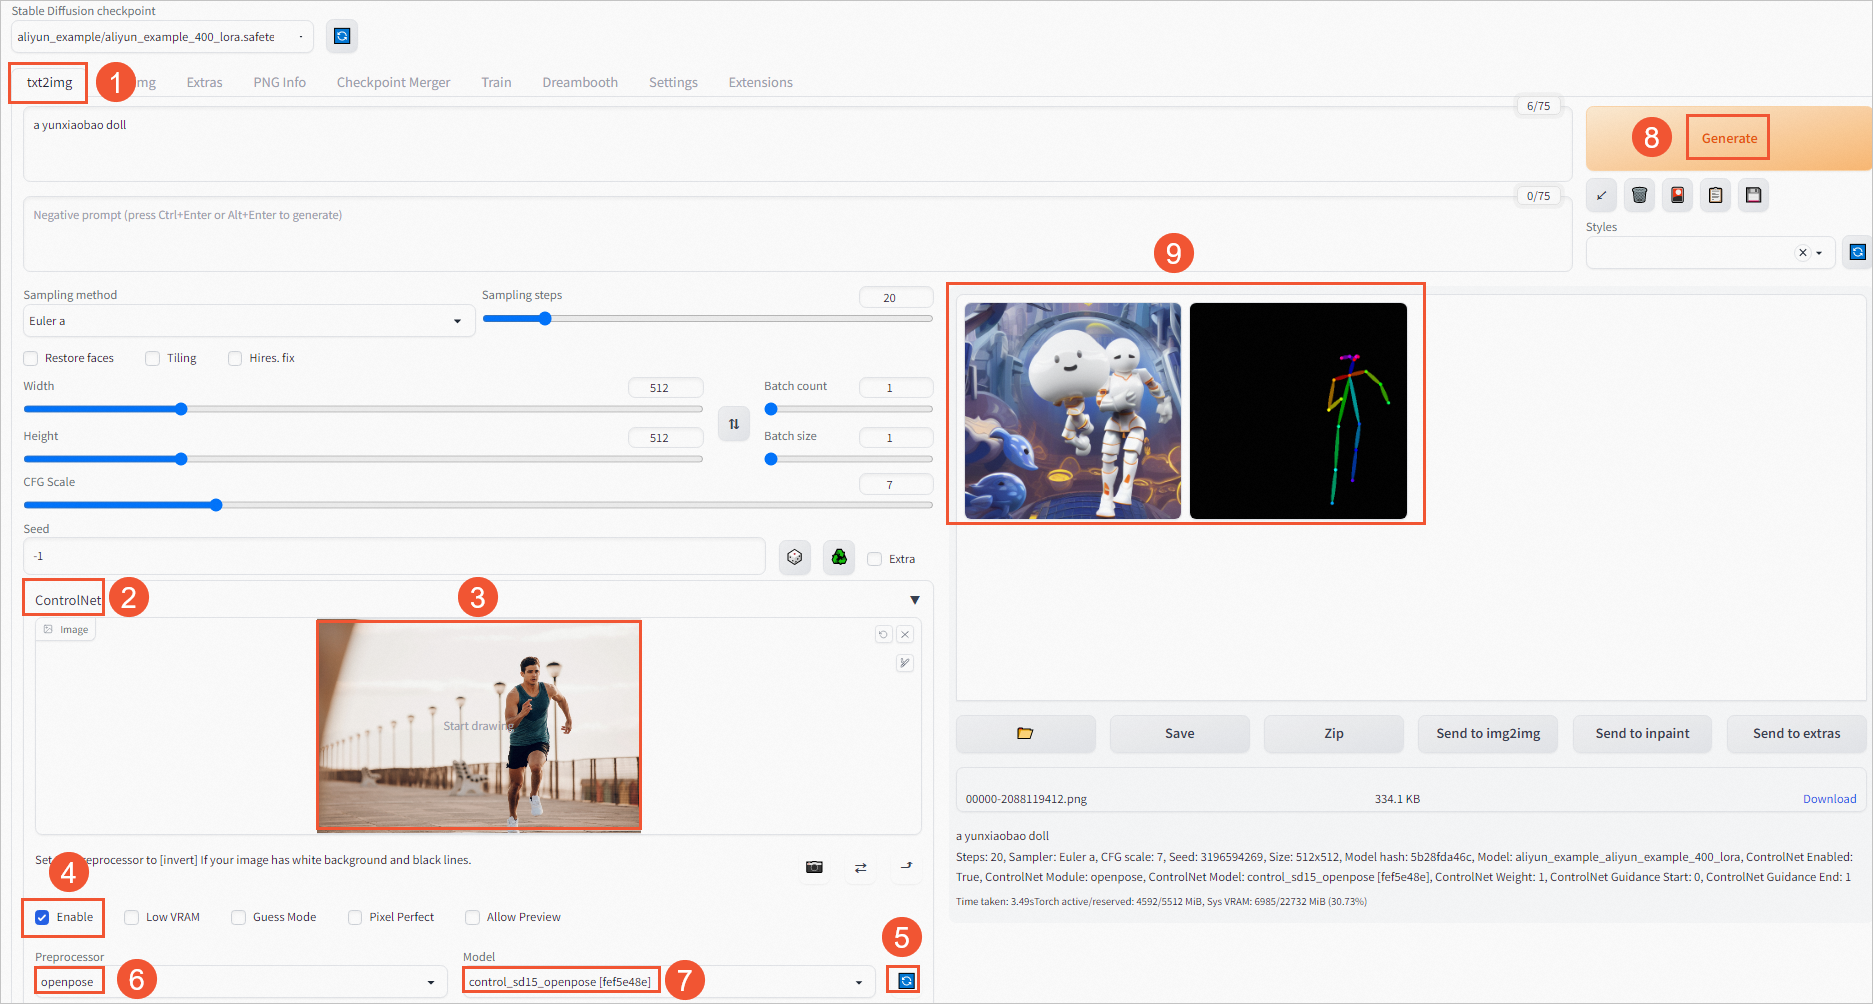This screenshot has height=1004, width=1873.
Task: Click the floppy disk save style icon
Action: [x=1753, y=195]
